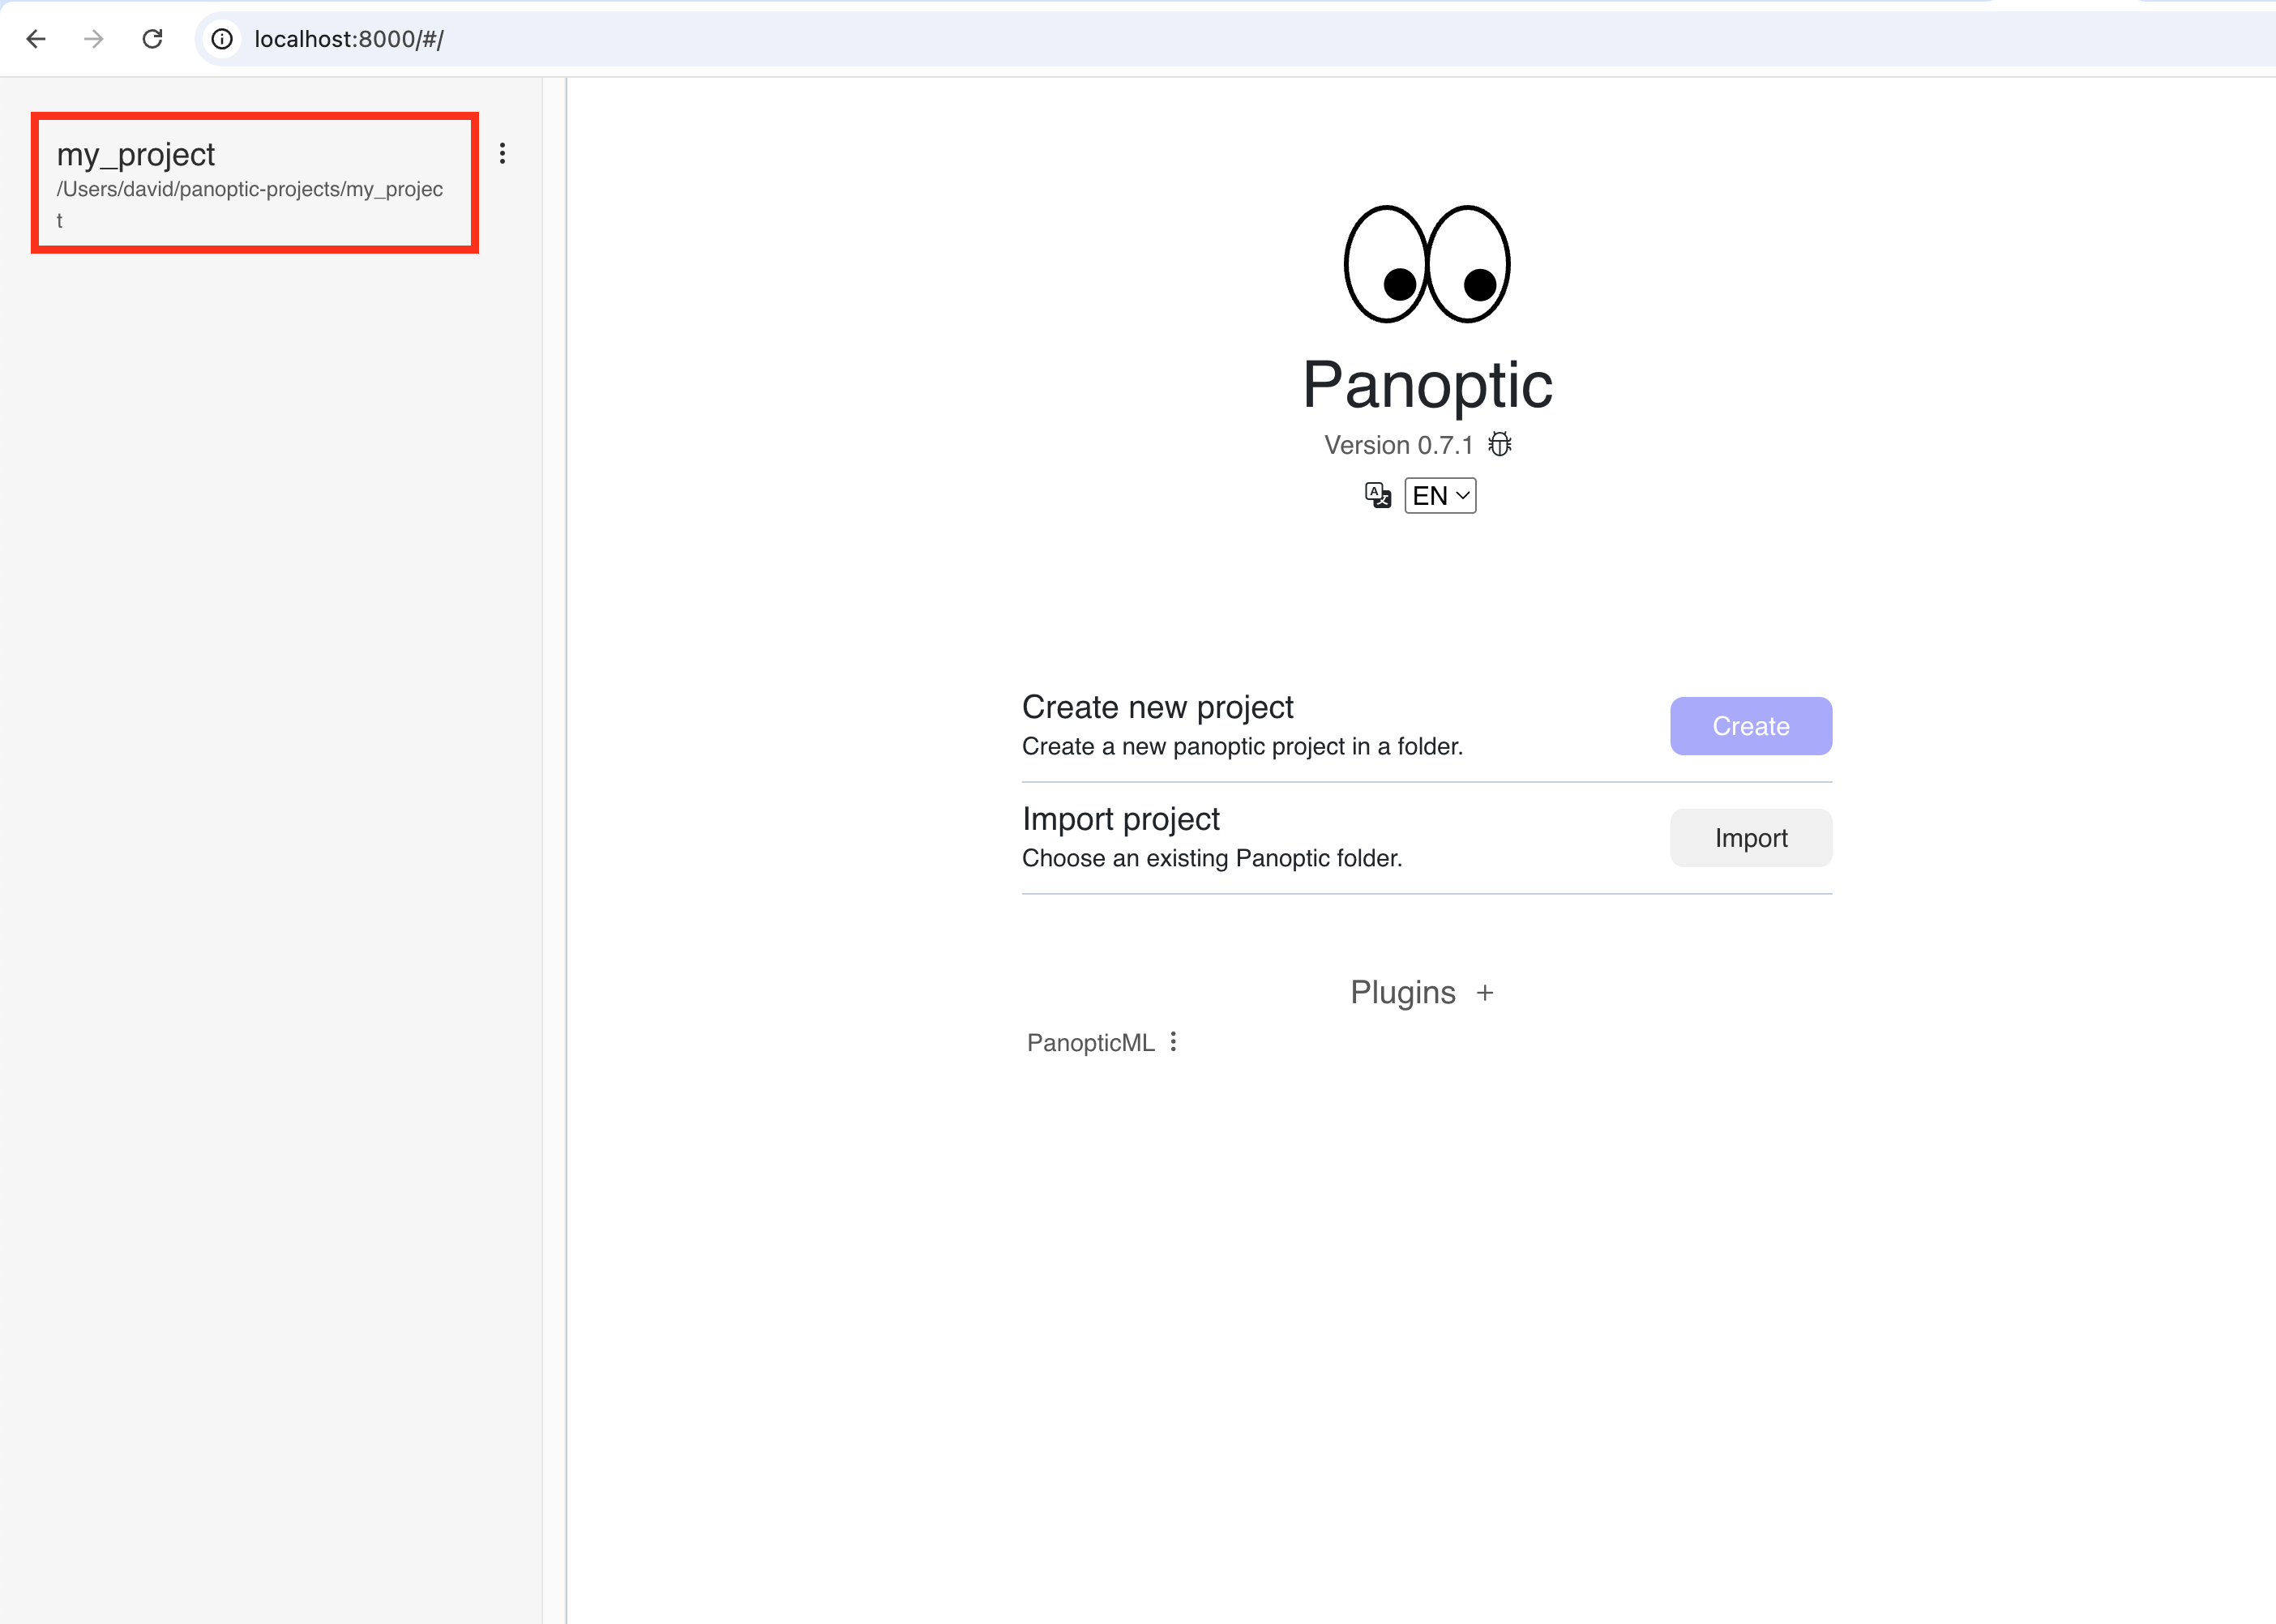This screenshot has width=2276, height=1624.
Task: Click the "Create new project" heading
Action: point(1157,707)
